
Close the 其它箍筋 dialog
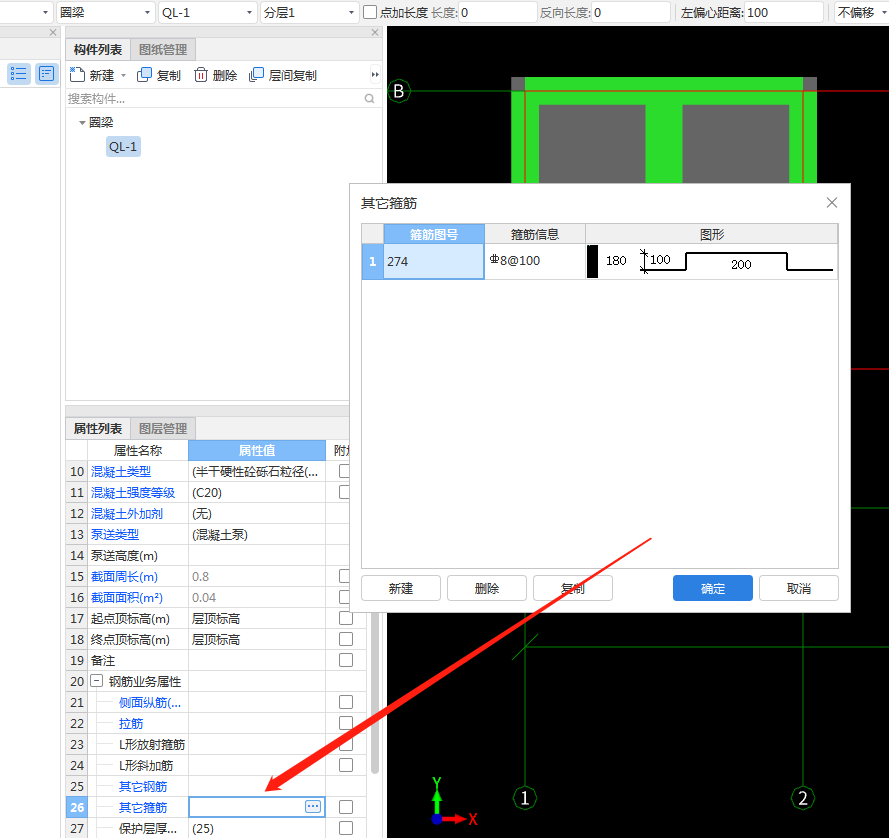coord(831,202)
